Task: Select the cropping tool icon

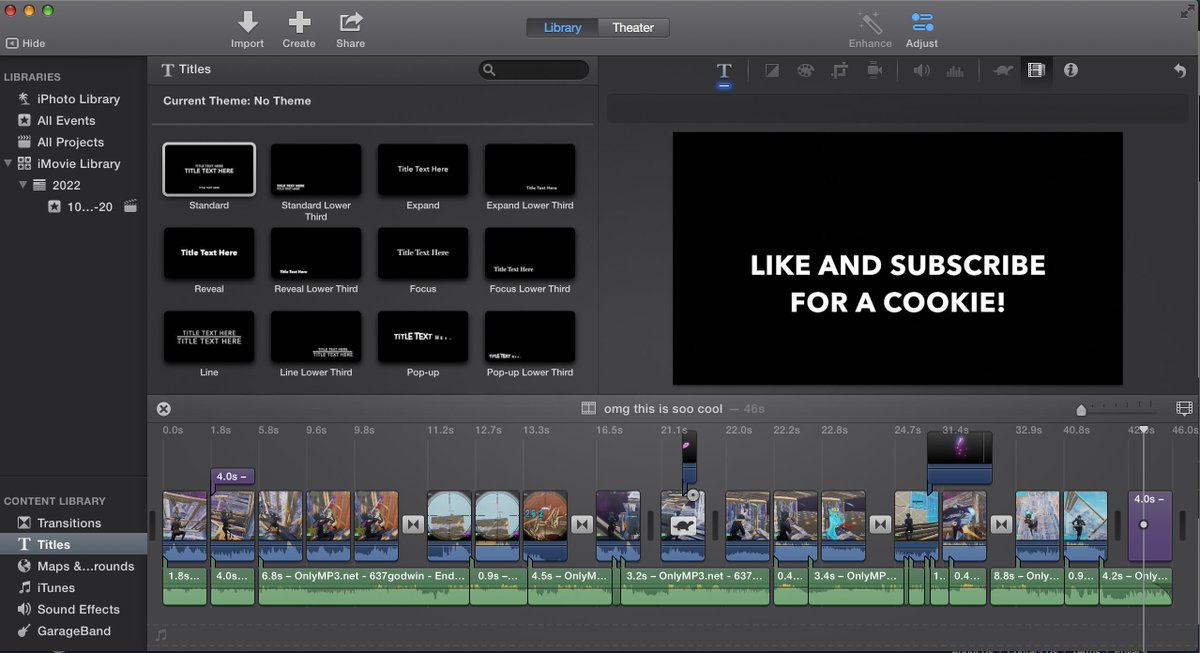Action: click(x=839, y=71)
